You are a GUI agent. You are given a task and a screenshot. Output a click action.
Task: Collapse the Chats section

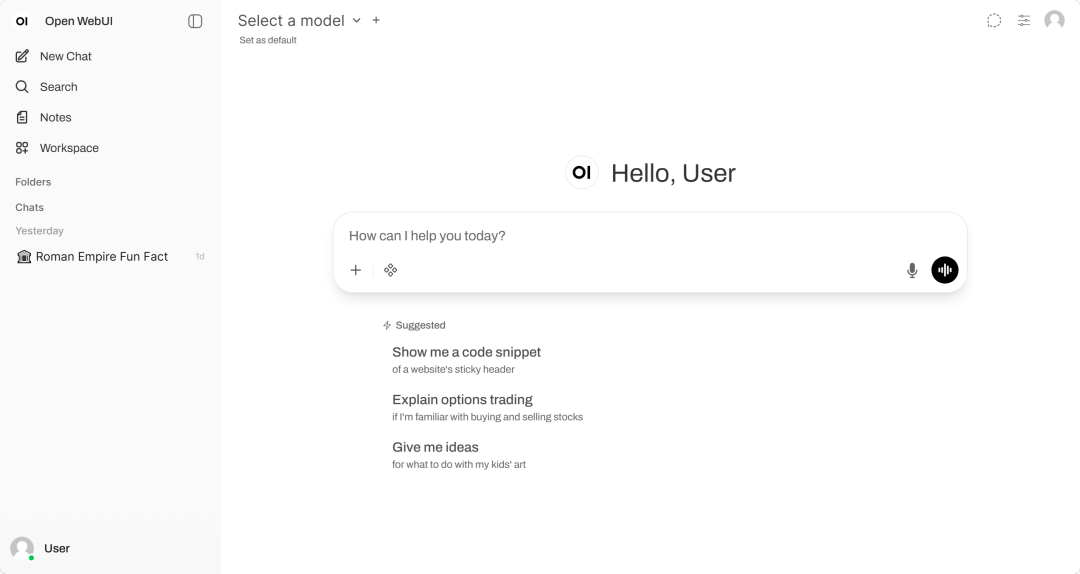point(30,207)
